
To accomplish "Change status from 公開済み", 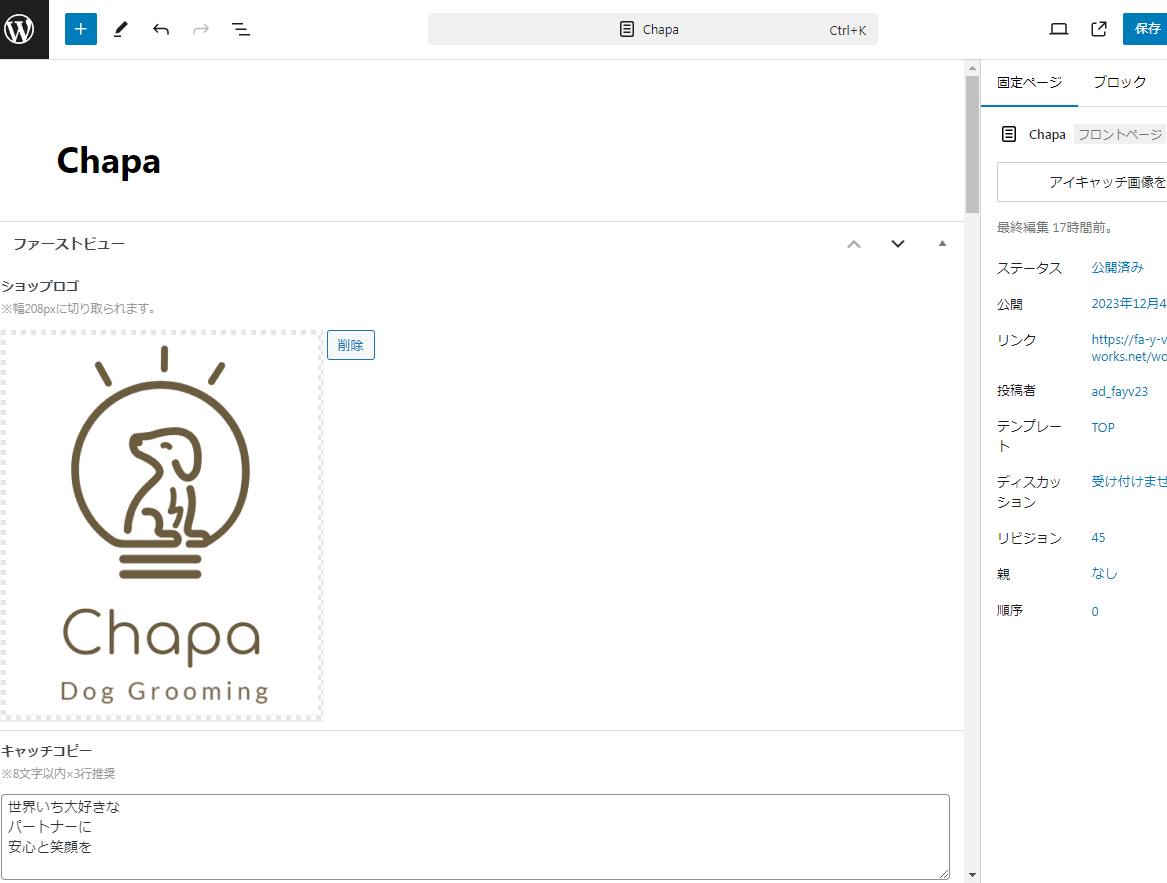I will pyautogui.click(x=1117, y=267).
